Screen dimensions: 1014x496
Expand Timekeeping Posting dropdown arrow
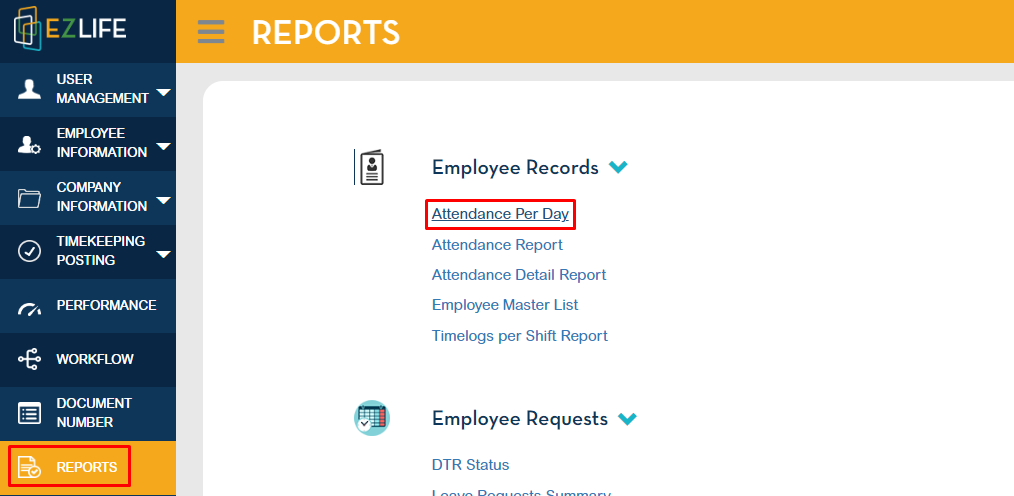(164, 254)
